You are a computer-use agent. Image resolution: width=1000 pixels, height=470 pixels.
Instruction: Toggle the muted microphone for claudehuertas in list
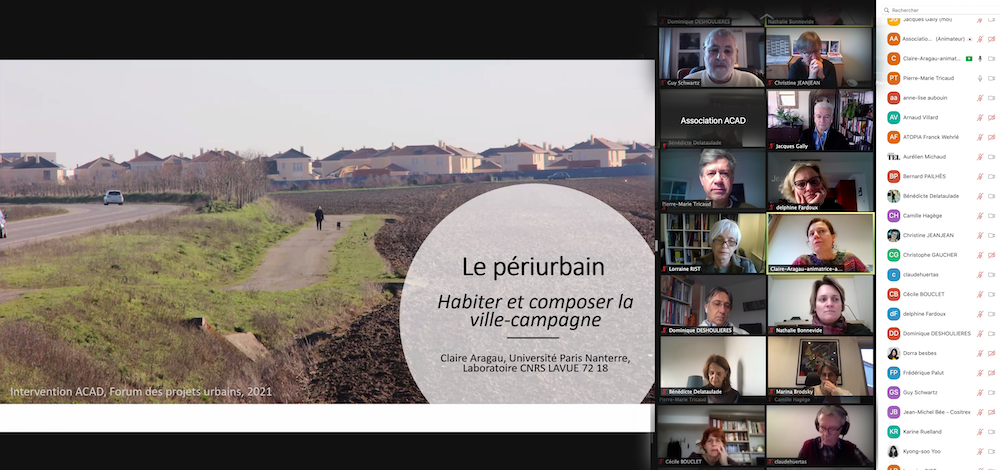(x=980, y=274)
